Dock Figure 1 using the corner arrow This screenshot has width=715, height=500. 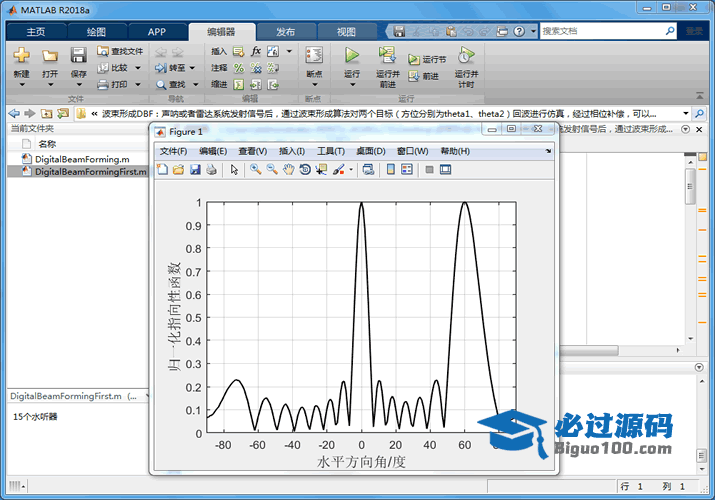(x=548, y=151)
